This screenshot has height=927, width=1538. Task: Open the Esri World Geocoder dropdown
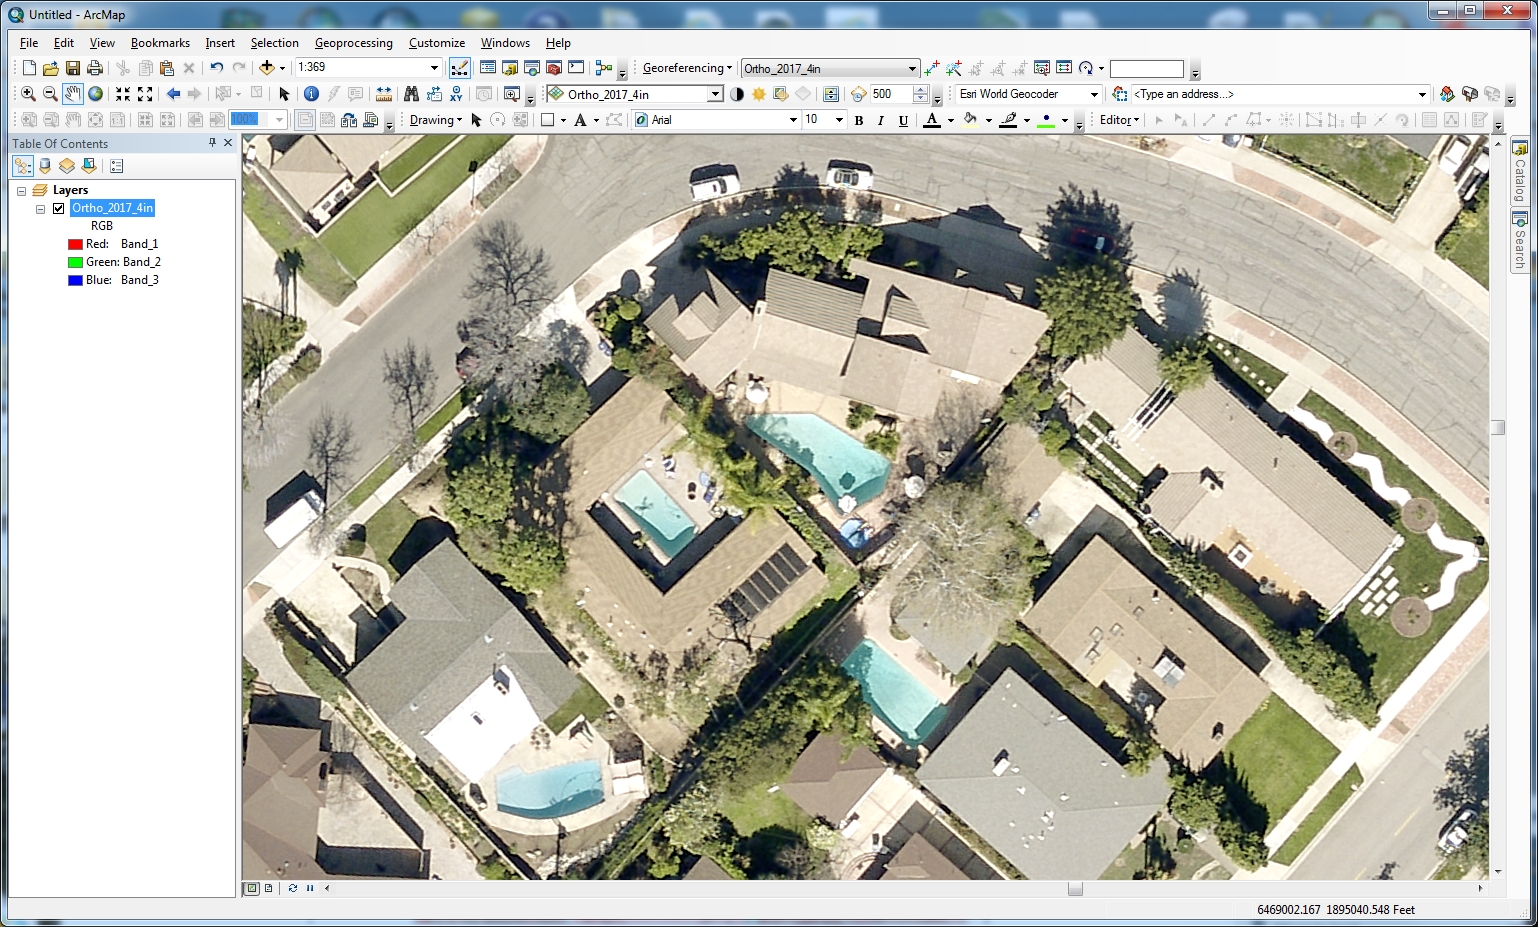(1094, 94)
